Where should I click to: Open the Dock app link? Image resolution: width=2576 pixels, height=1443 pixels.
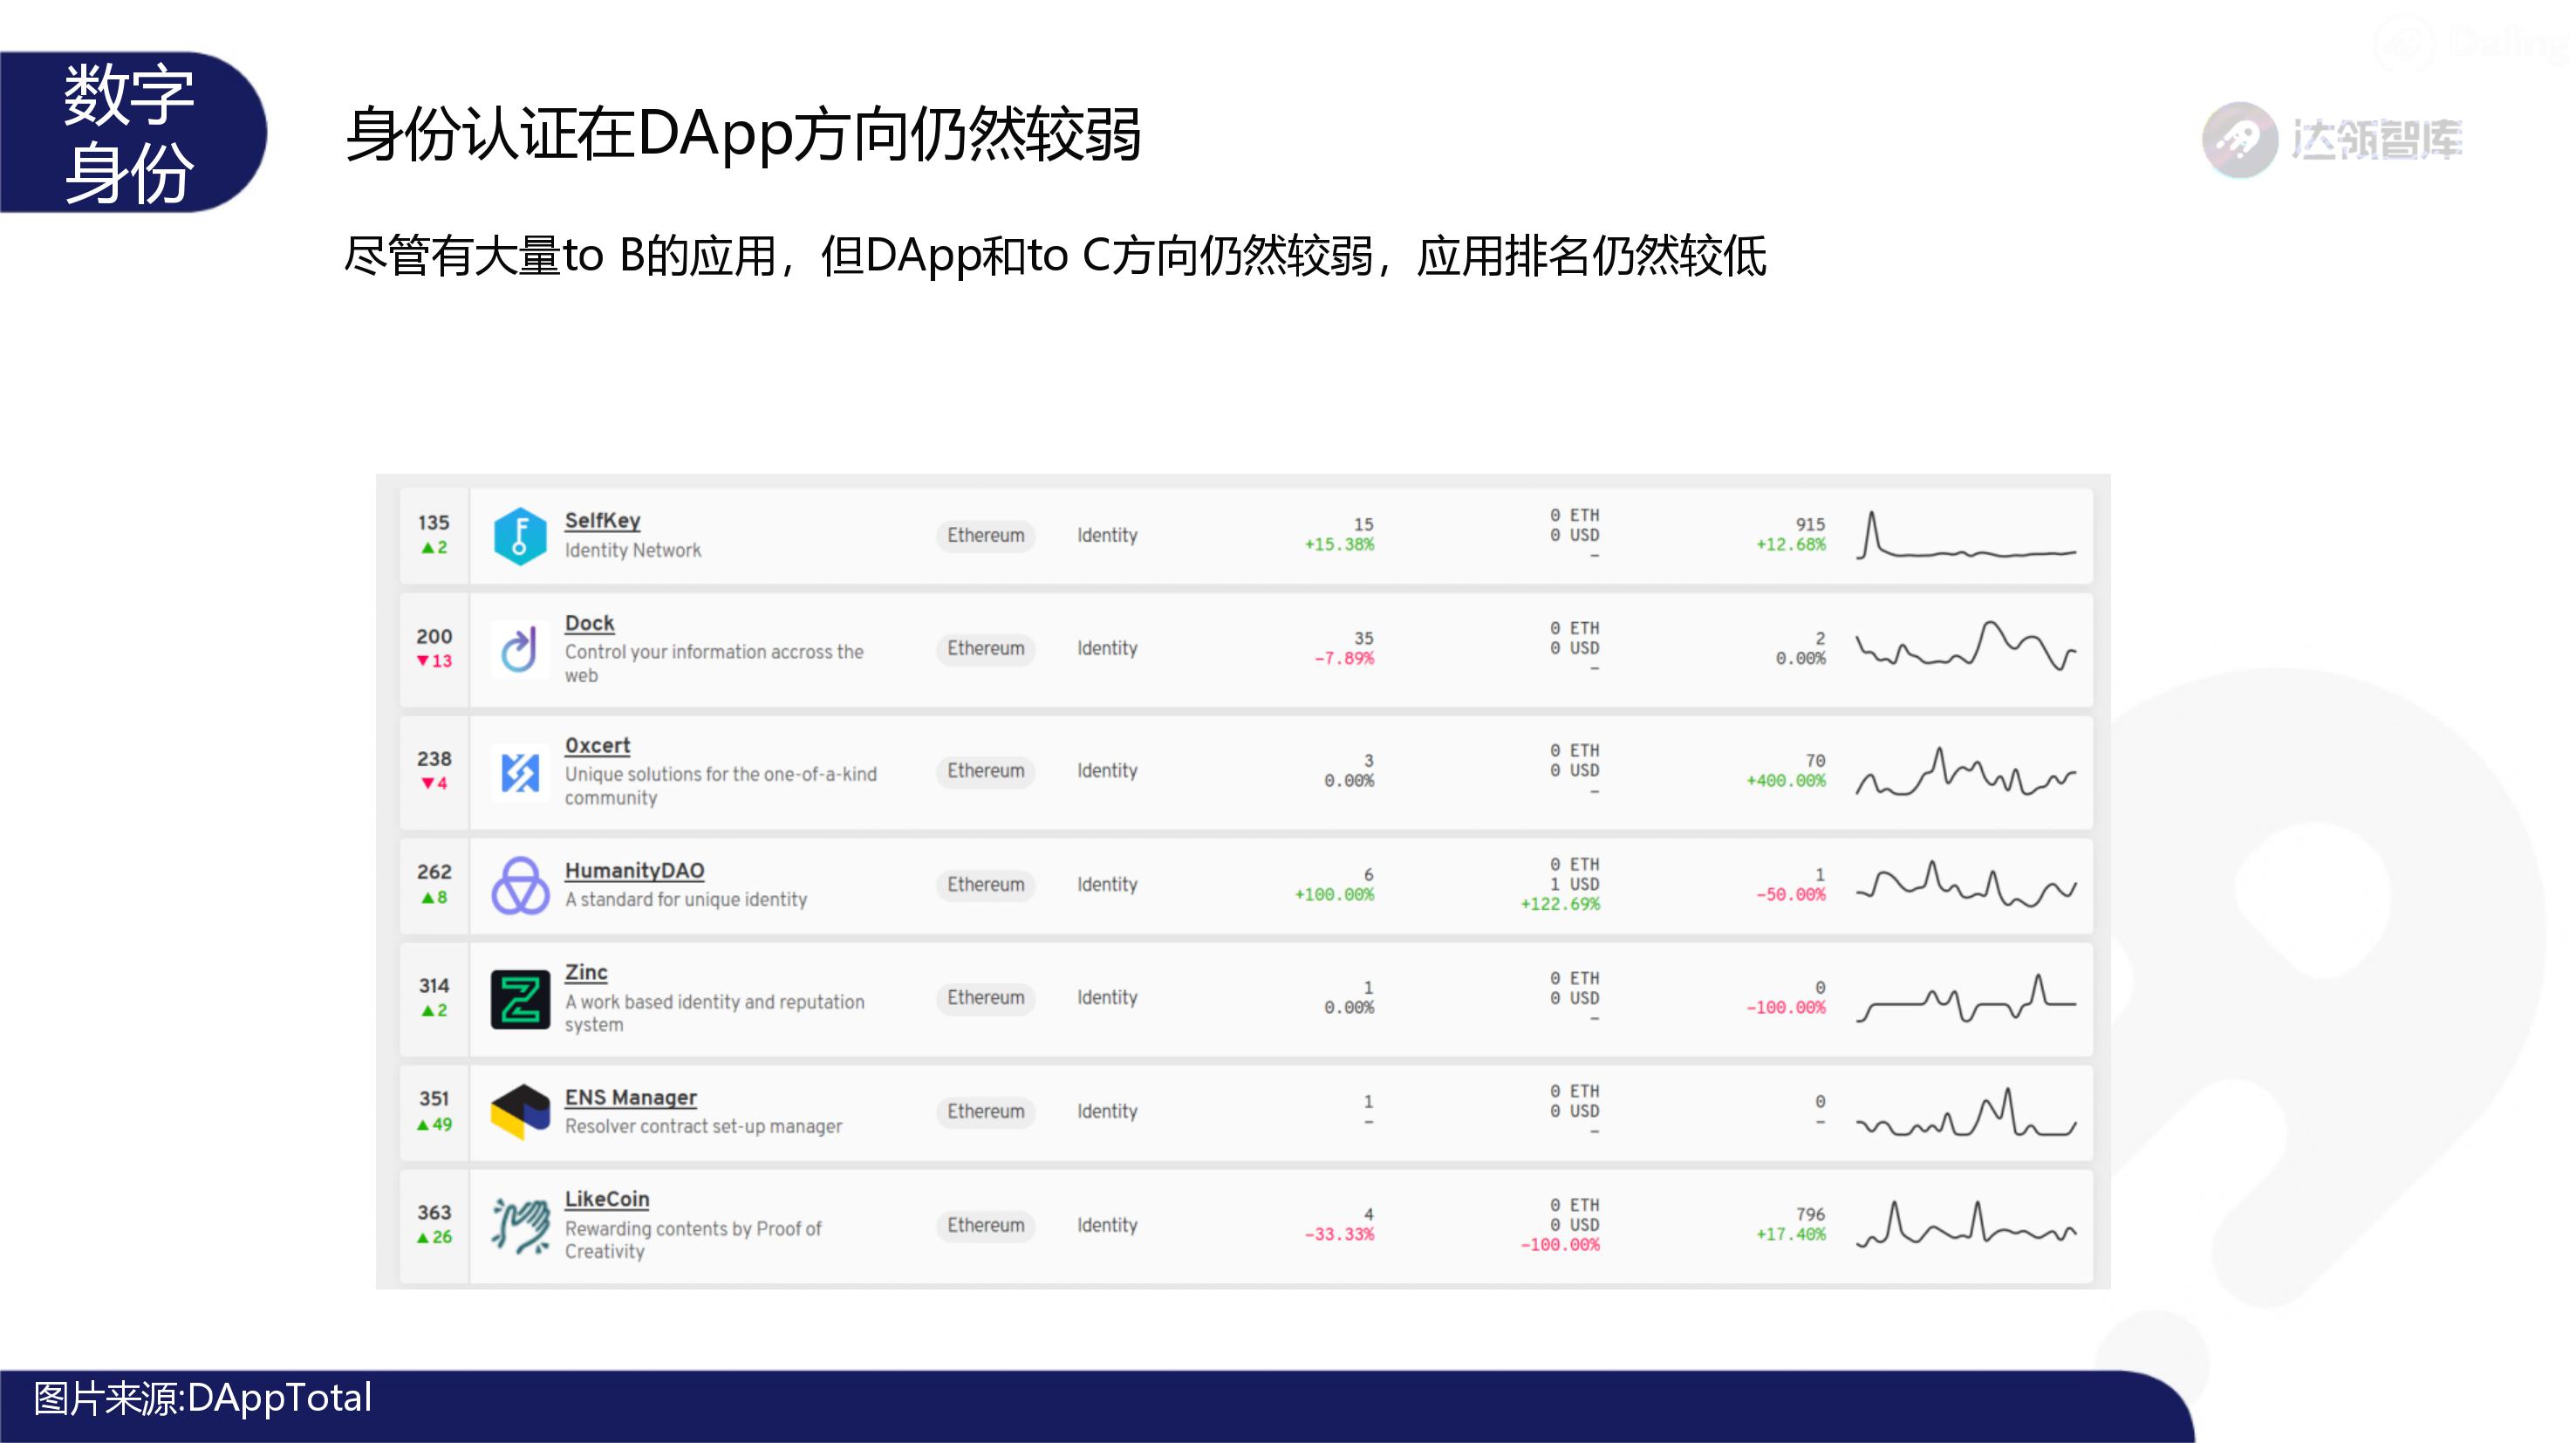[x=589, y=623]
